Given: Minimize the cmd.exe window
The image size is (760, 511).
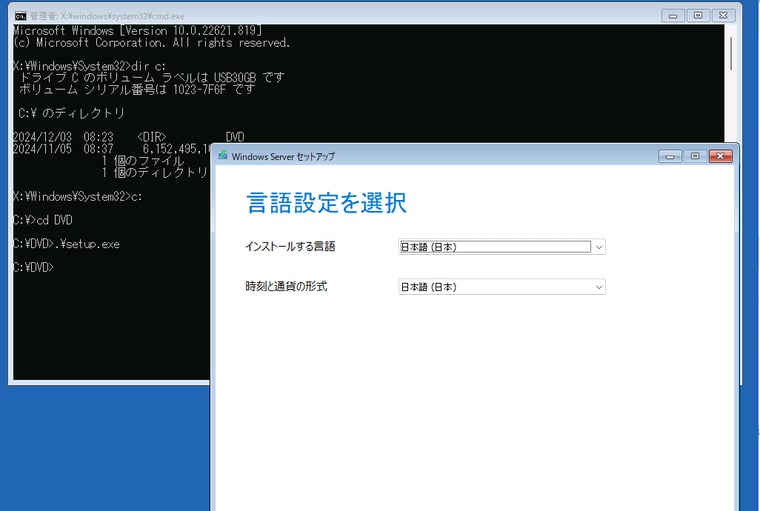Looking at the screenshot, I should [x=673, y=16].
